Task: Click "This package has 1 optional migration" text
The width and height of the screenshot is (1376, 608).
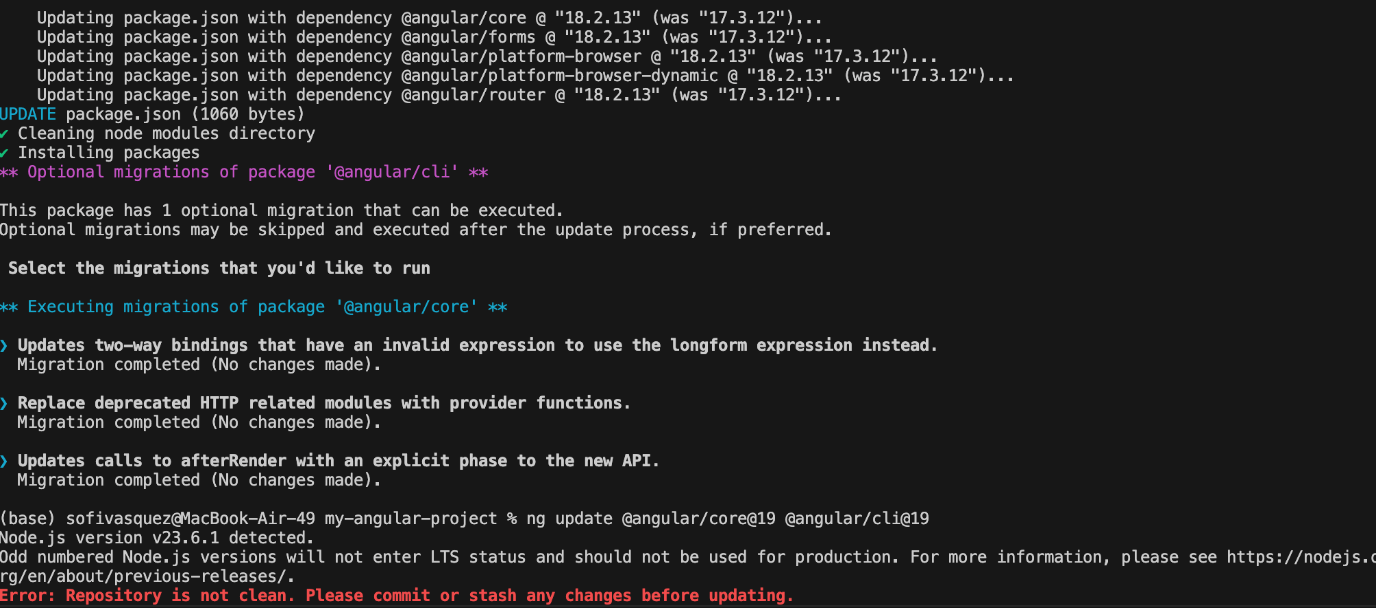Action: [282, 211]
